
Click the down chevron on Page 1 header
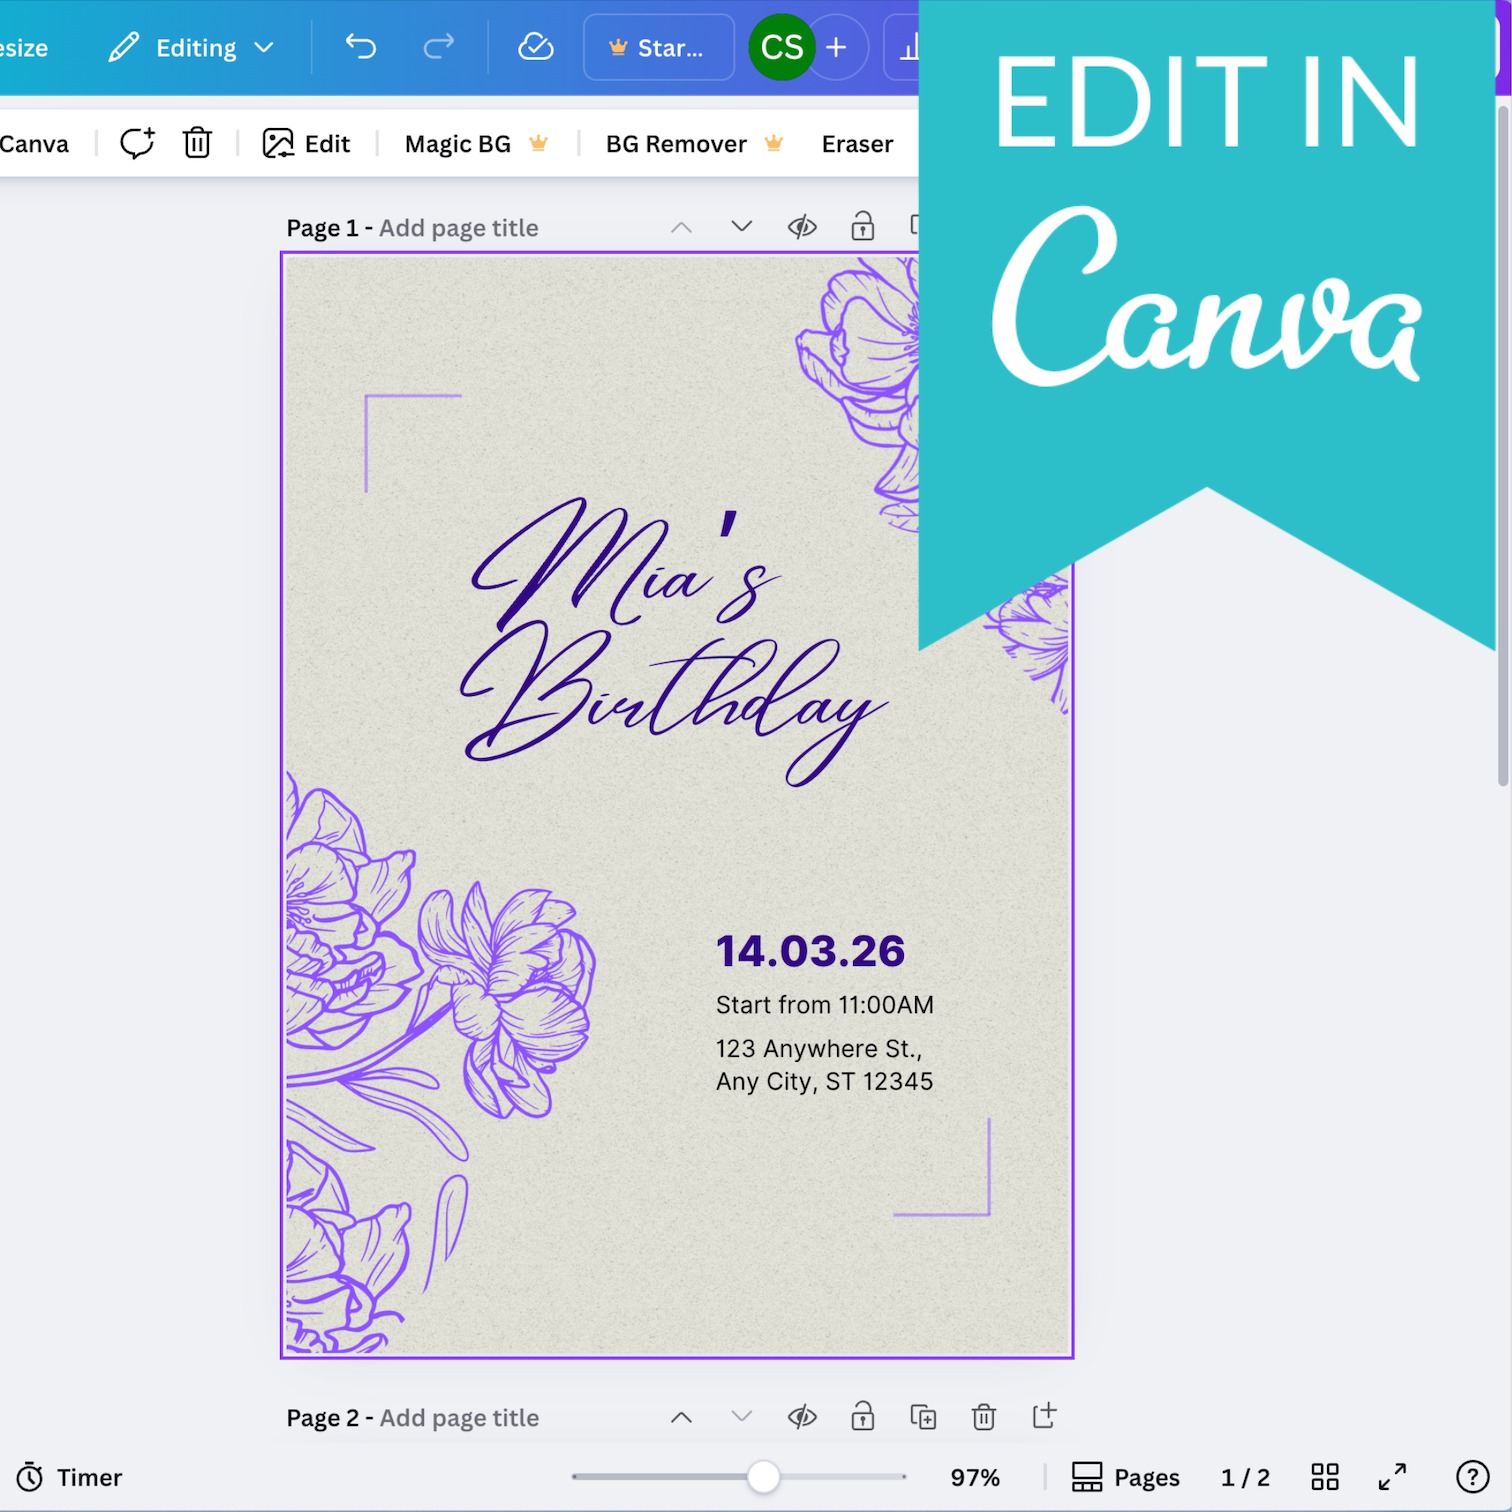(741, 227)
